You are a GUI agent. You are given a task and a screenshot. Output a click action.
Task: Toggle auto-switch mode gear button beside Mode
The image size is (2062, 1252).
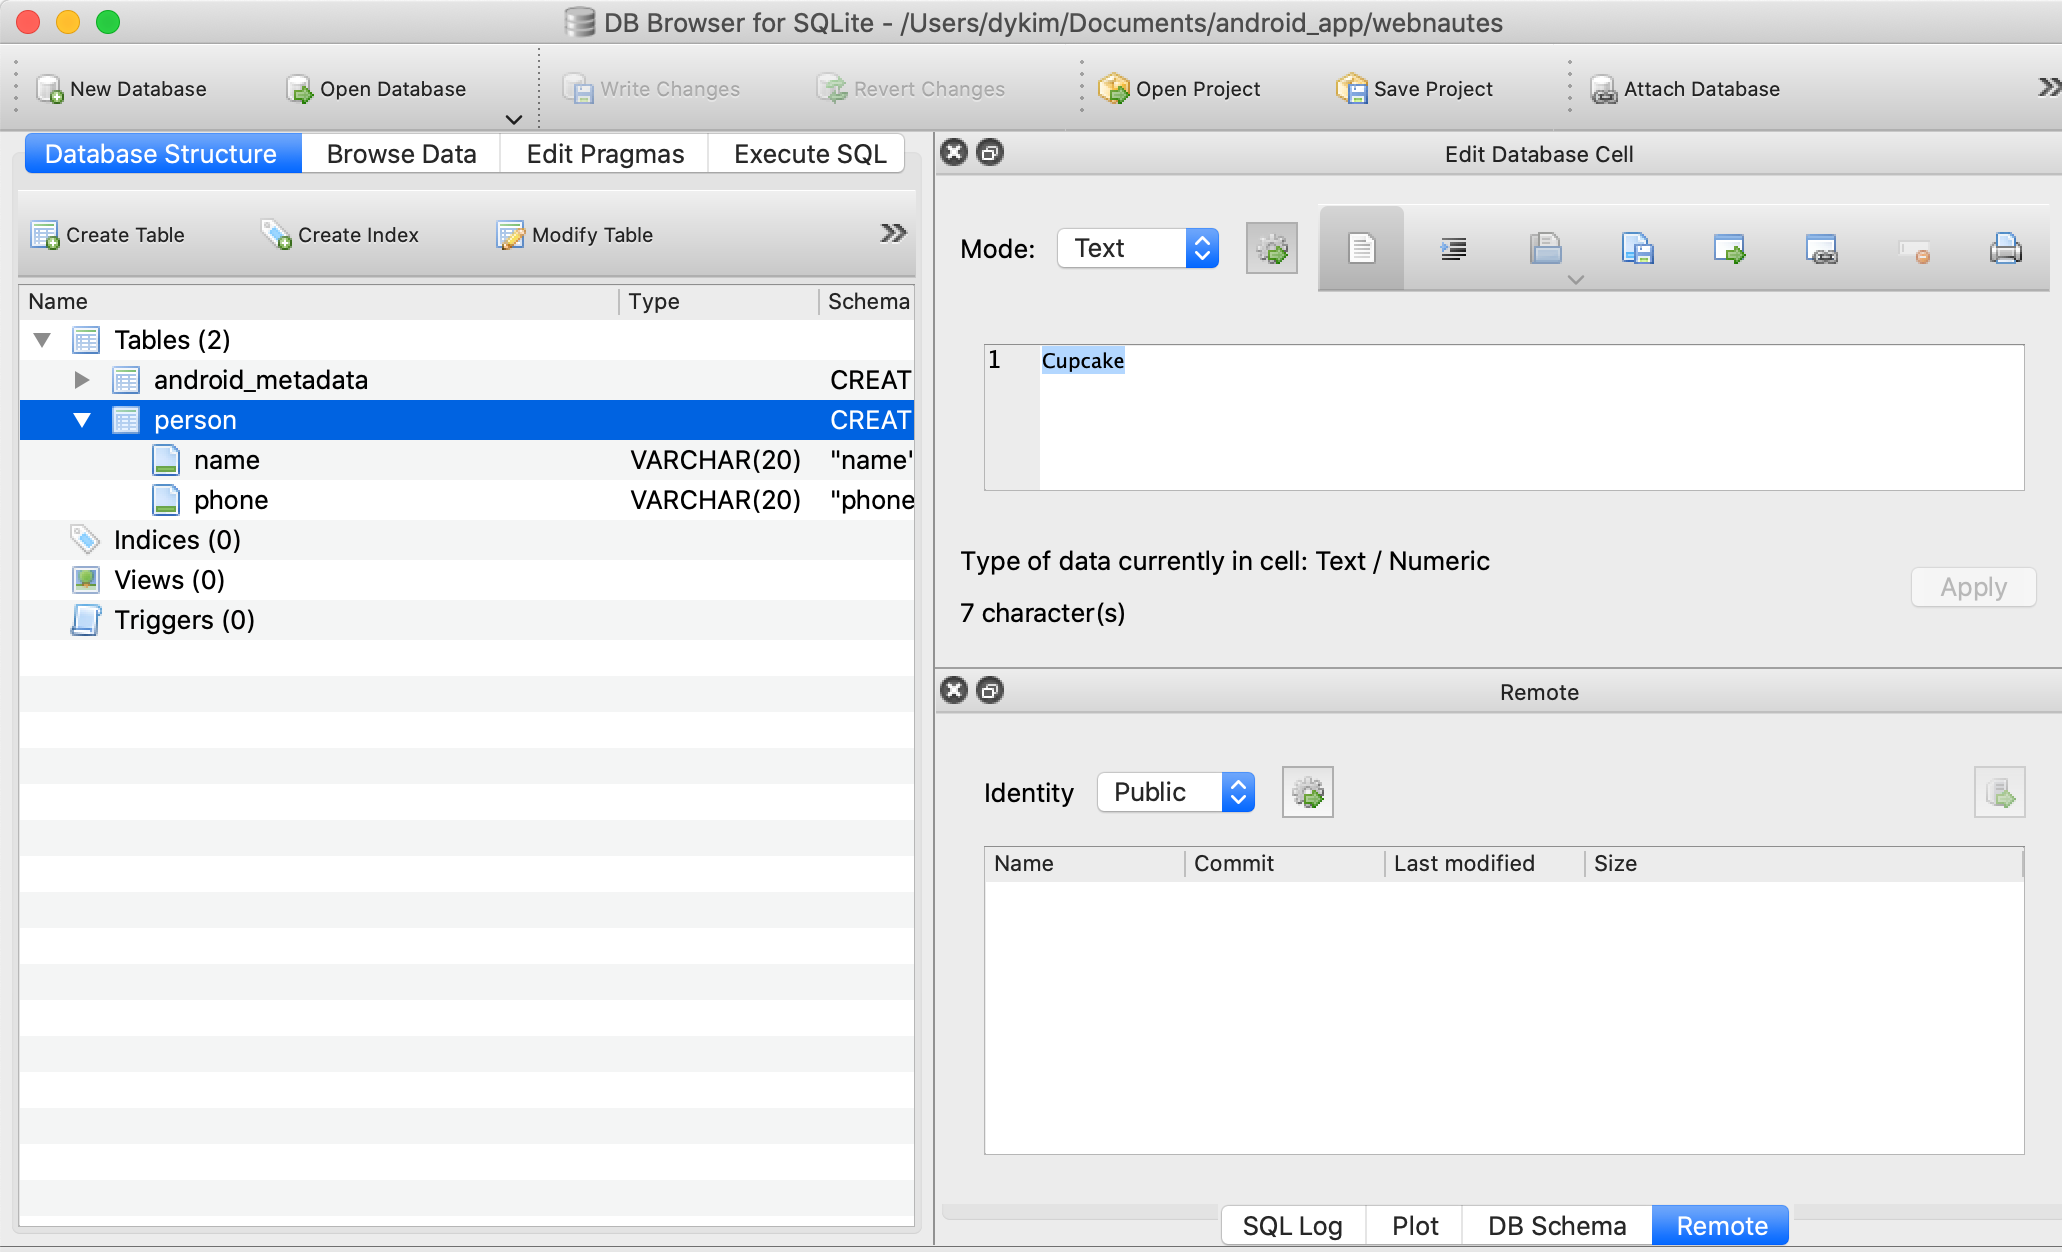coord(1272,248)
